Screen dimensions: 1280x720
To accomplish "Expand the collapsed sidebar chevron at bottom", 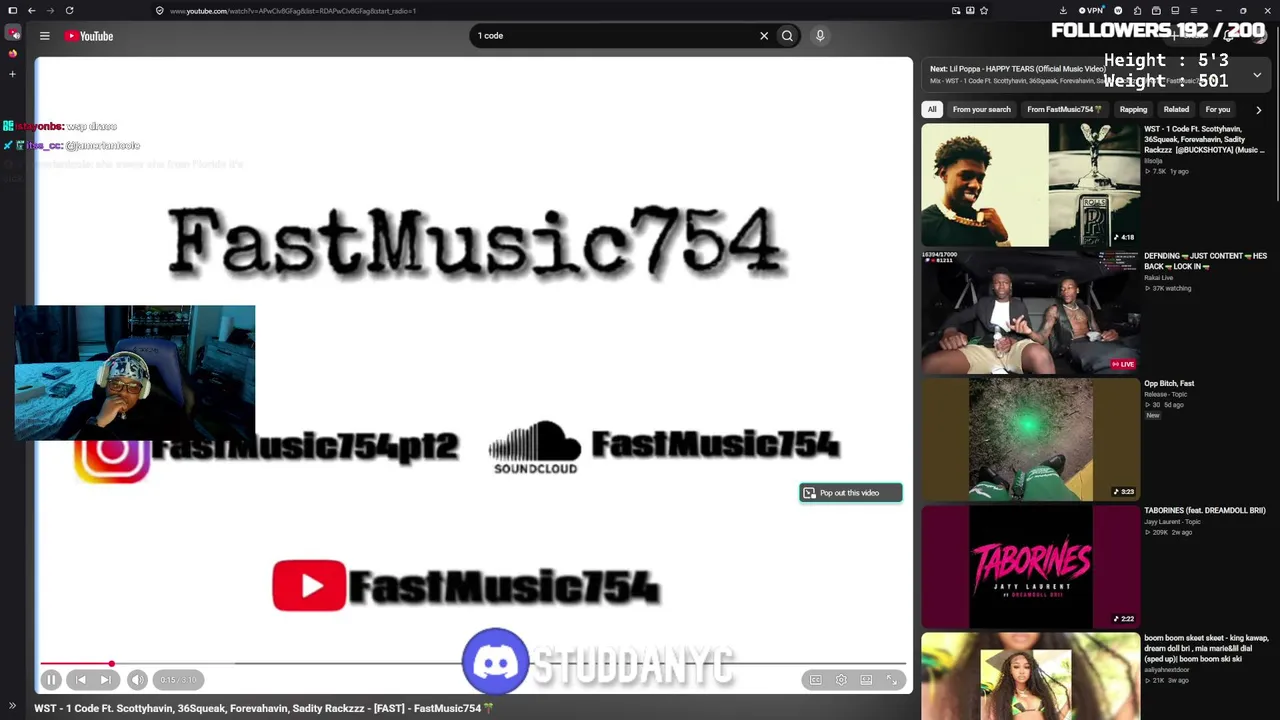I will tap(12, 706).
